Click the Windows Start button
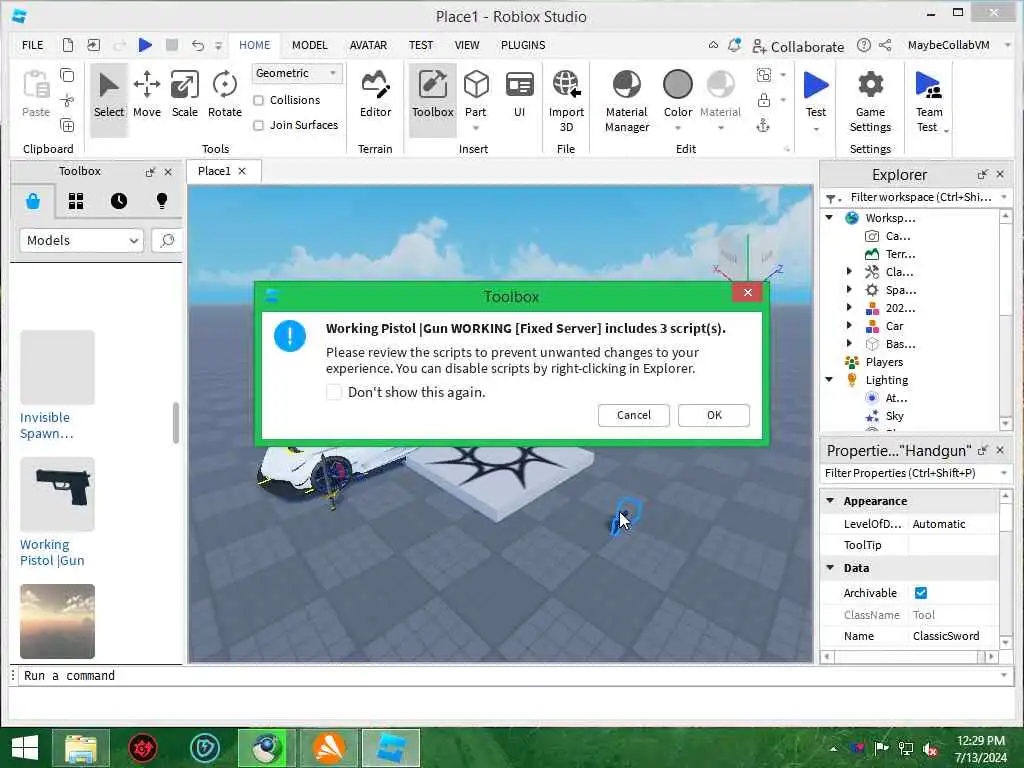Screen dimensions: 1024x768 (25, 748)
